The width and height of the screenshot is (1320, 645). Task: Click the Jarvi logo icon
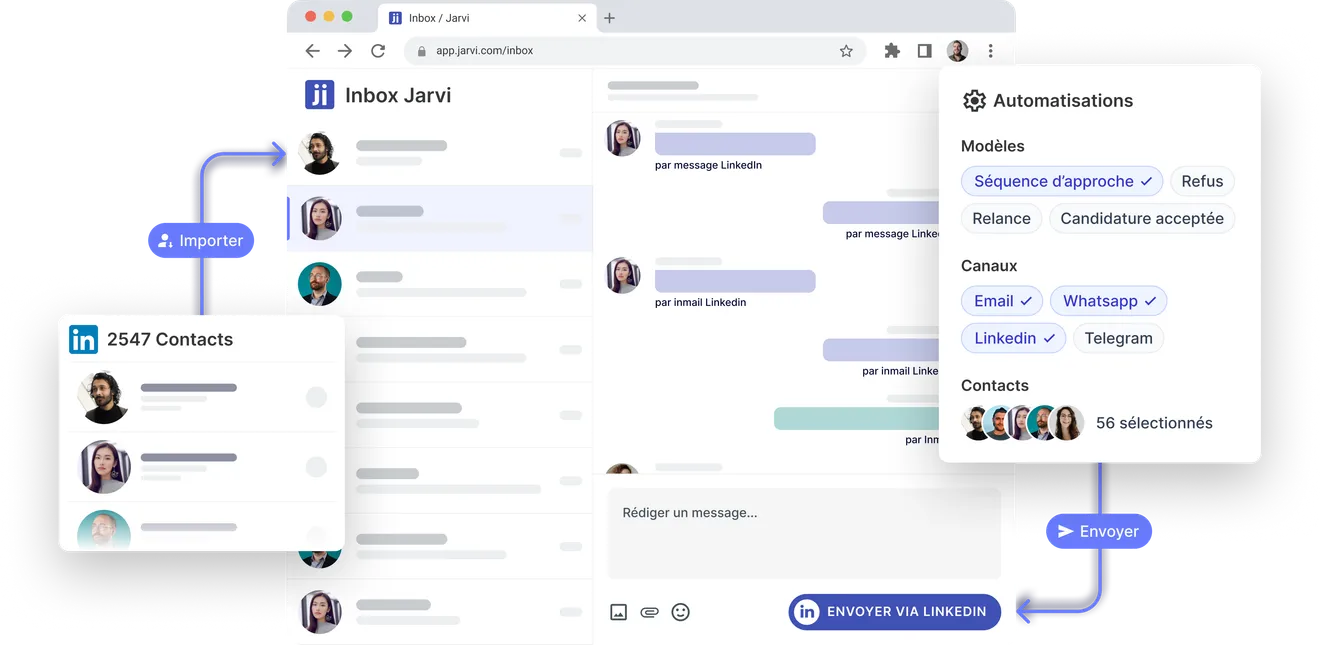tap(320, 95)
